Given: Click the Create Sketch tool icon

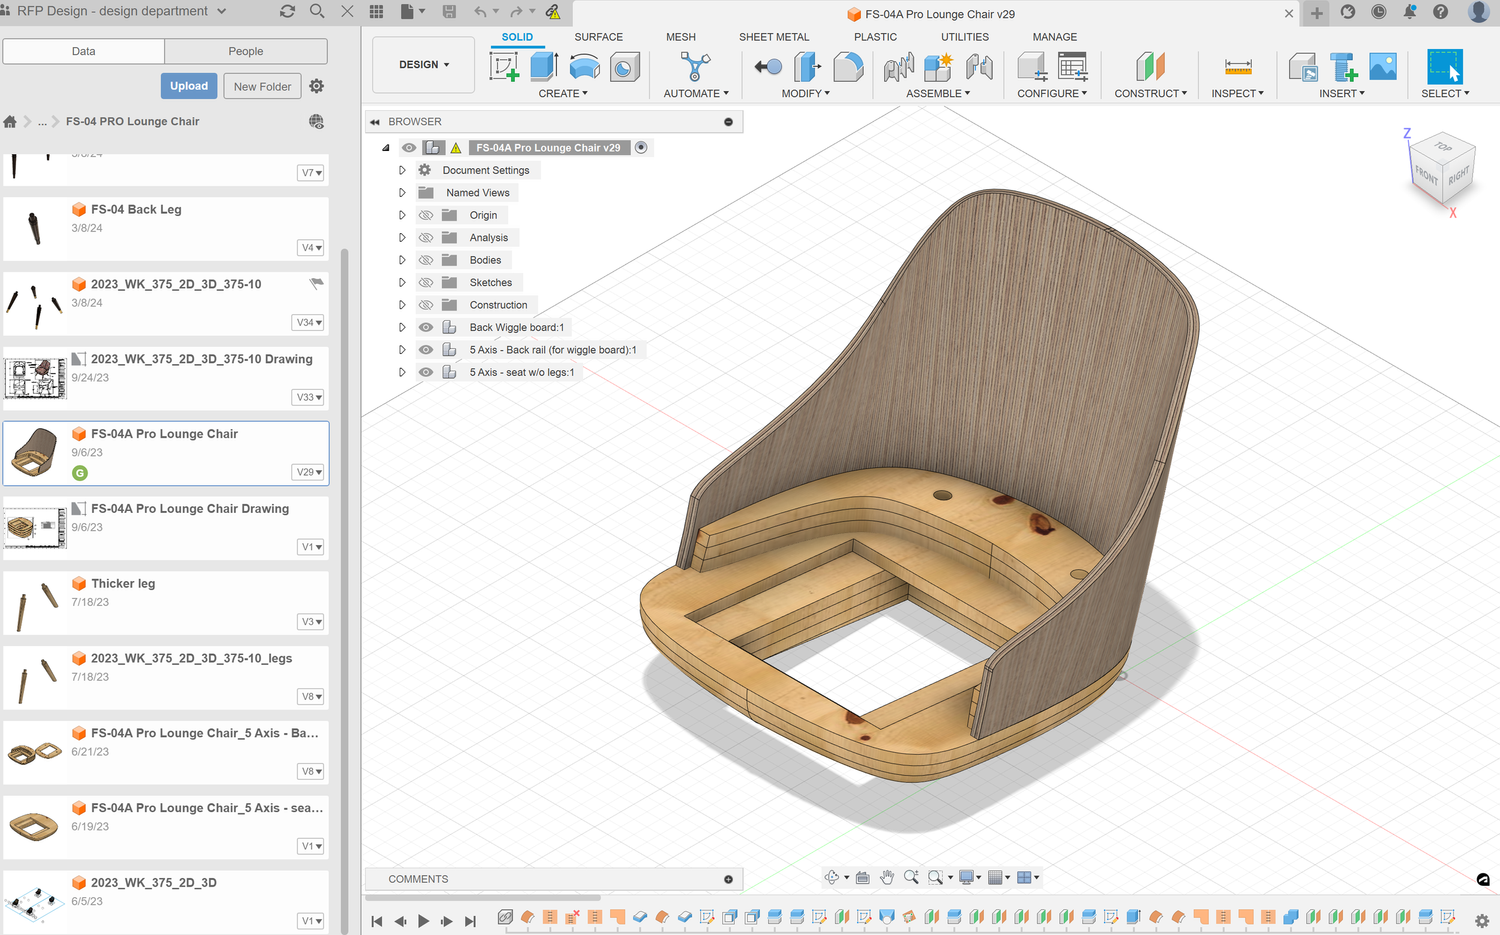Looking at the screenshot, I should pyautogui.click(x=504, y=67).
